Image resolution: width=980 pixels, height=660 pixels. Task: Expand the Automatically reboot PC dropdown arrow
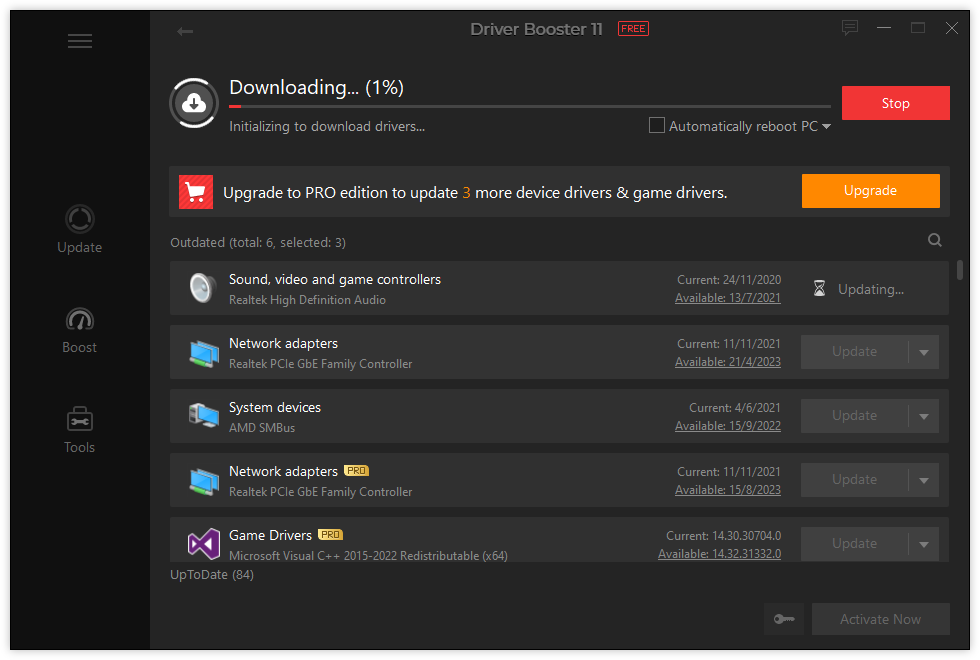click(826, 126)
